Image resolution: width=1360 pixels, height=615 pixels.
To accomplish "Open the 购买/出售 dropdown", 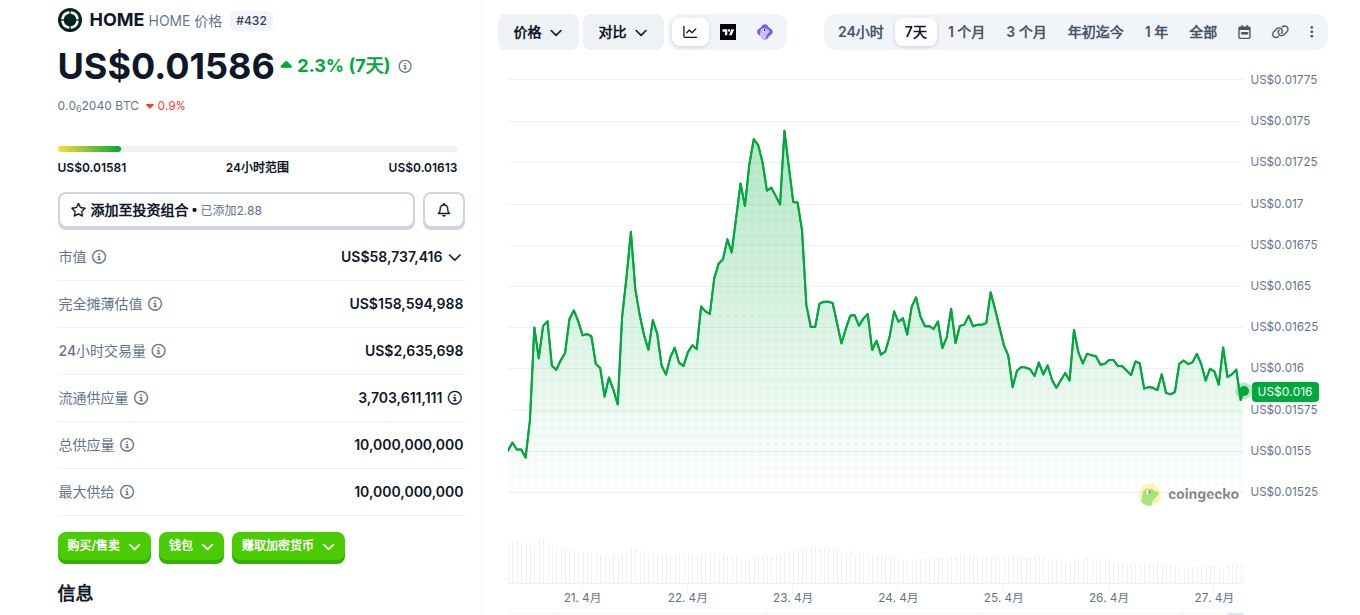I will pos(104,546).
